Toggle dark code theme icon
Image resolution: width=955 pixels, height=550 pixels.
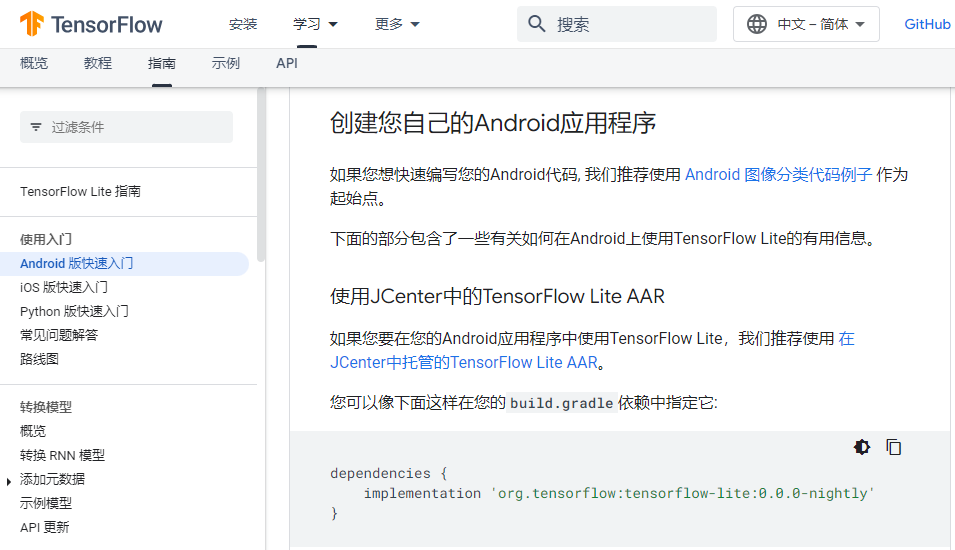click(x=862, y=447)
